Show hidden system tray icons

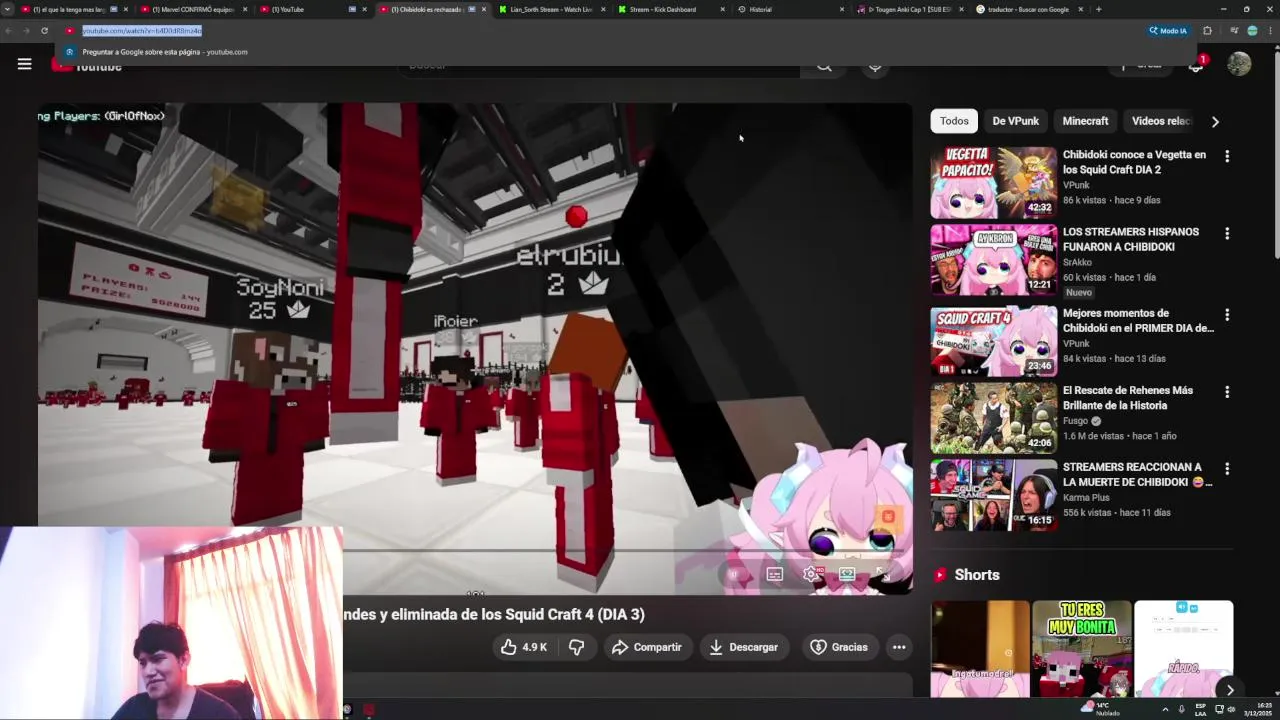click(1165, 709)
